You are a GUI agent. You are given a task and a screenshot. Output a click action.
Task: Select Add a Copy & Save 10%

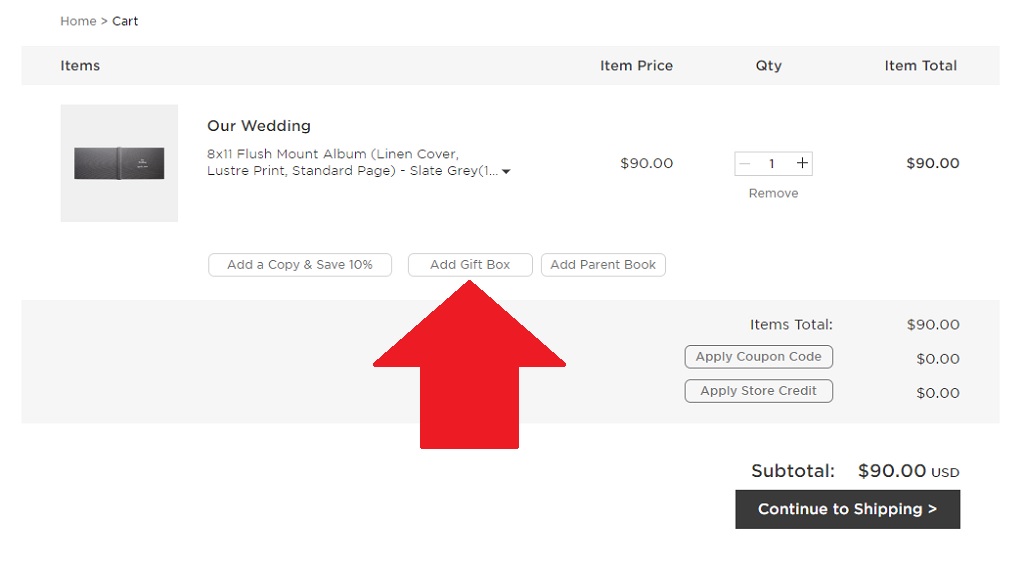pyautogui.click(x=300, y=265)
